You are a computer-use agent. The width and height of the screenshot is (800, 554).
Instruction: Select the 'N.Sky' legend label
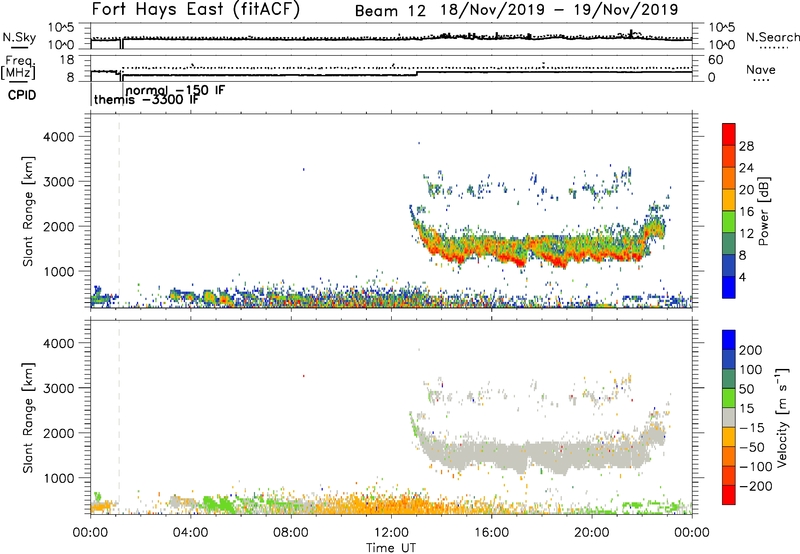[x=19, y=37]
